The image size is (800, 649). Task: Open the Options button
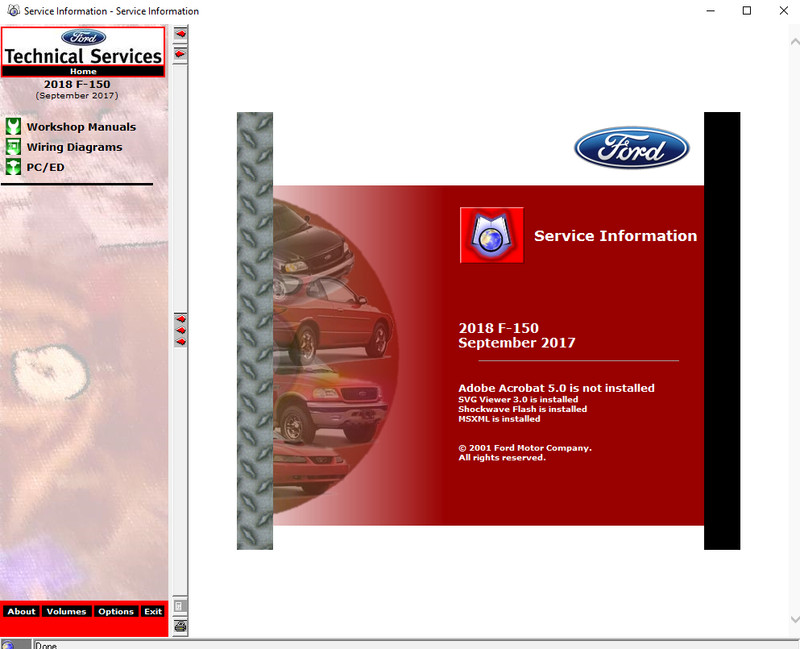pos(116,611)
